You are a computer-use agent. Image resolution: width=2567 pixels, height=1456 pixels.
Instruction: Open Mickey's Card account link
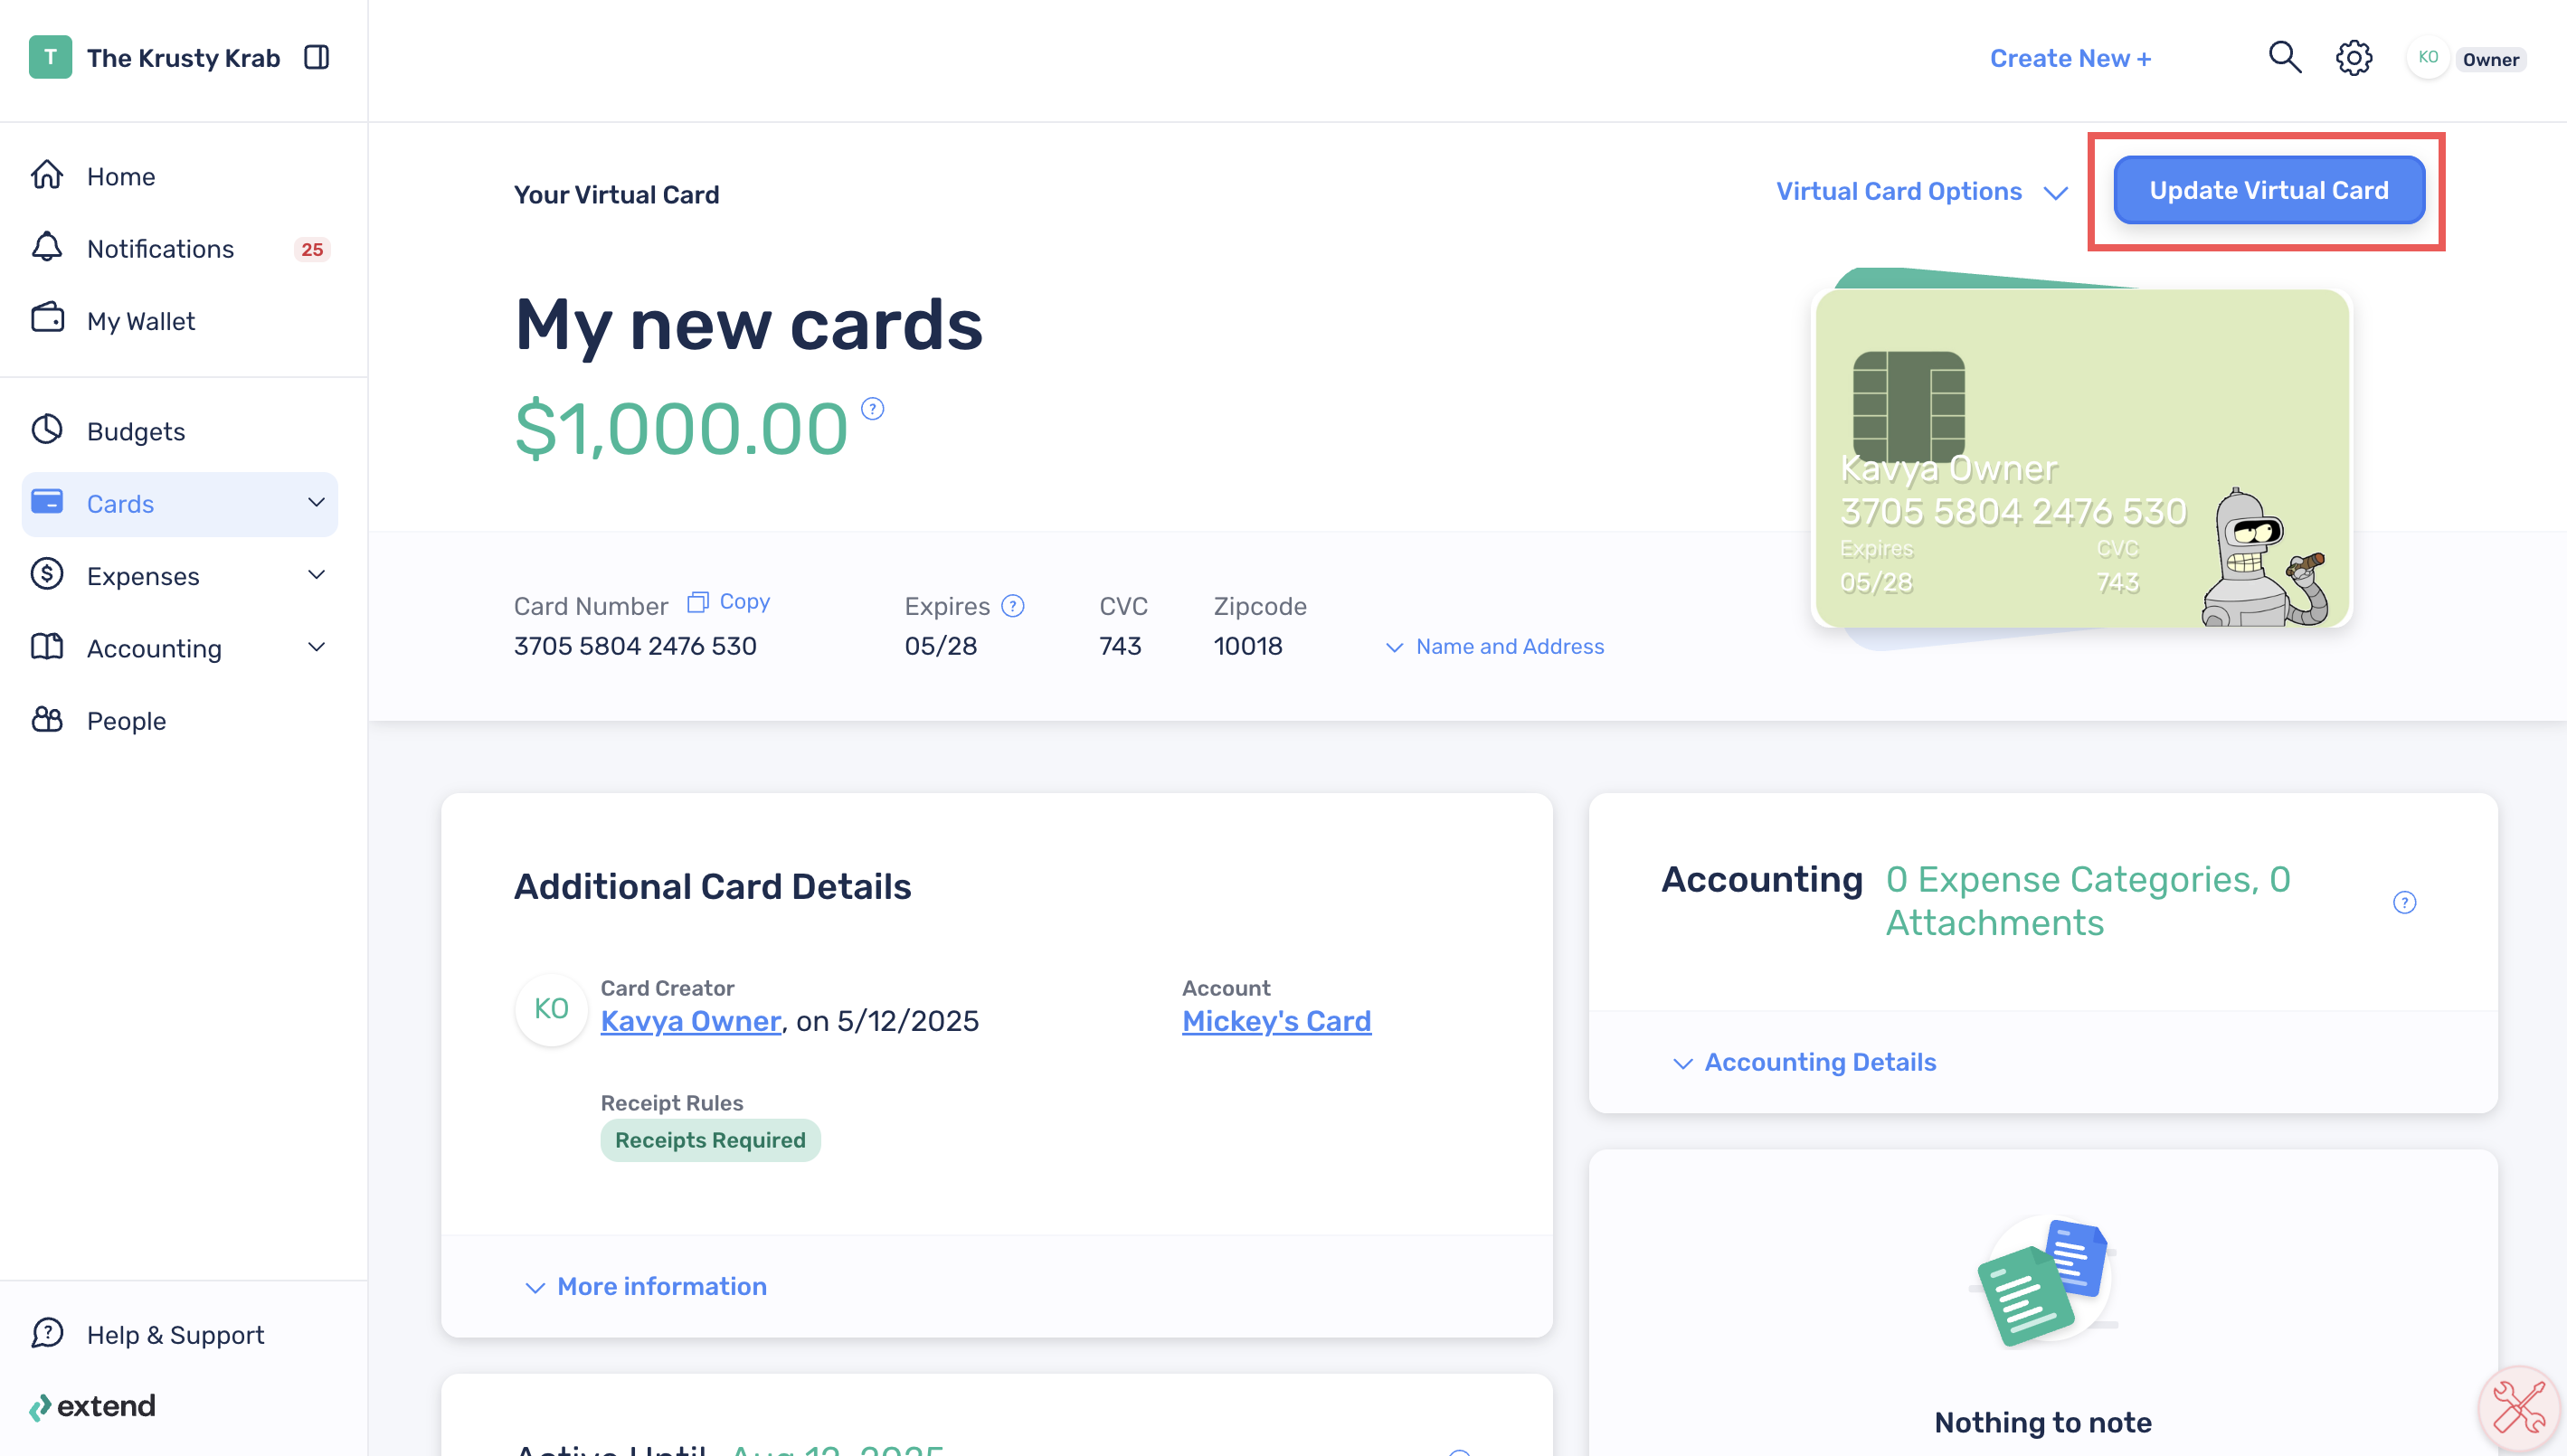click(x=1276, y=1021)
